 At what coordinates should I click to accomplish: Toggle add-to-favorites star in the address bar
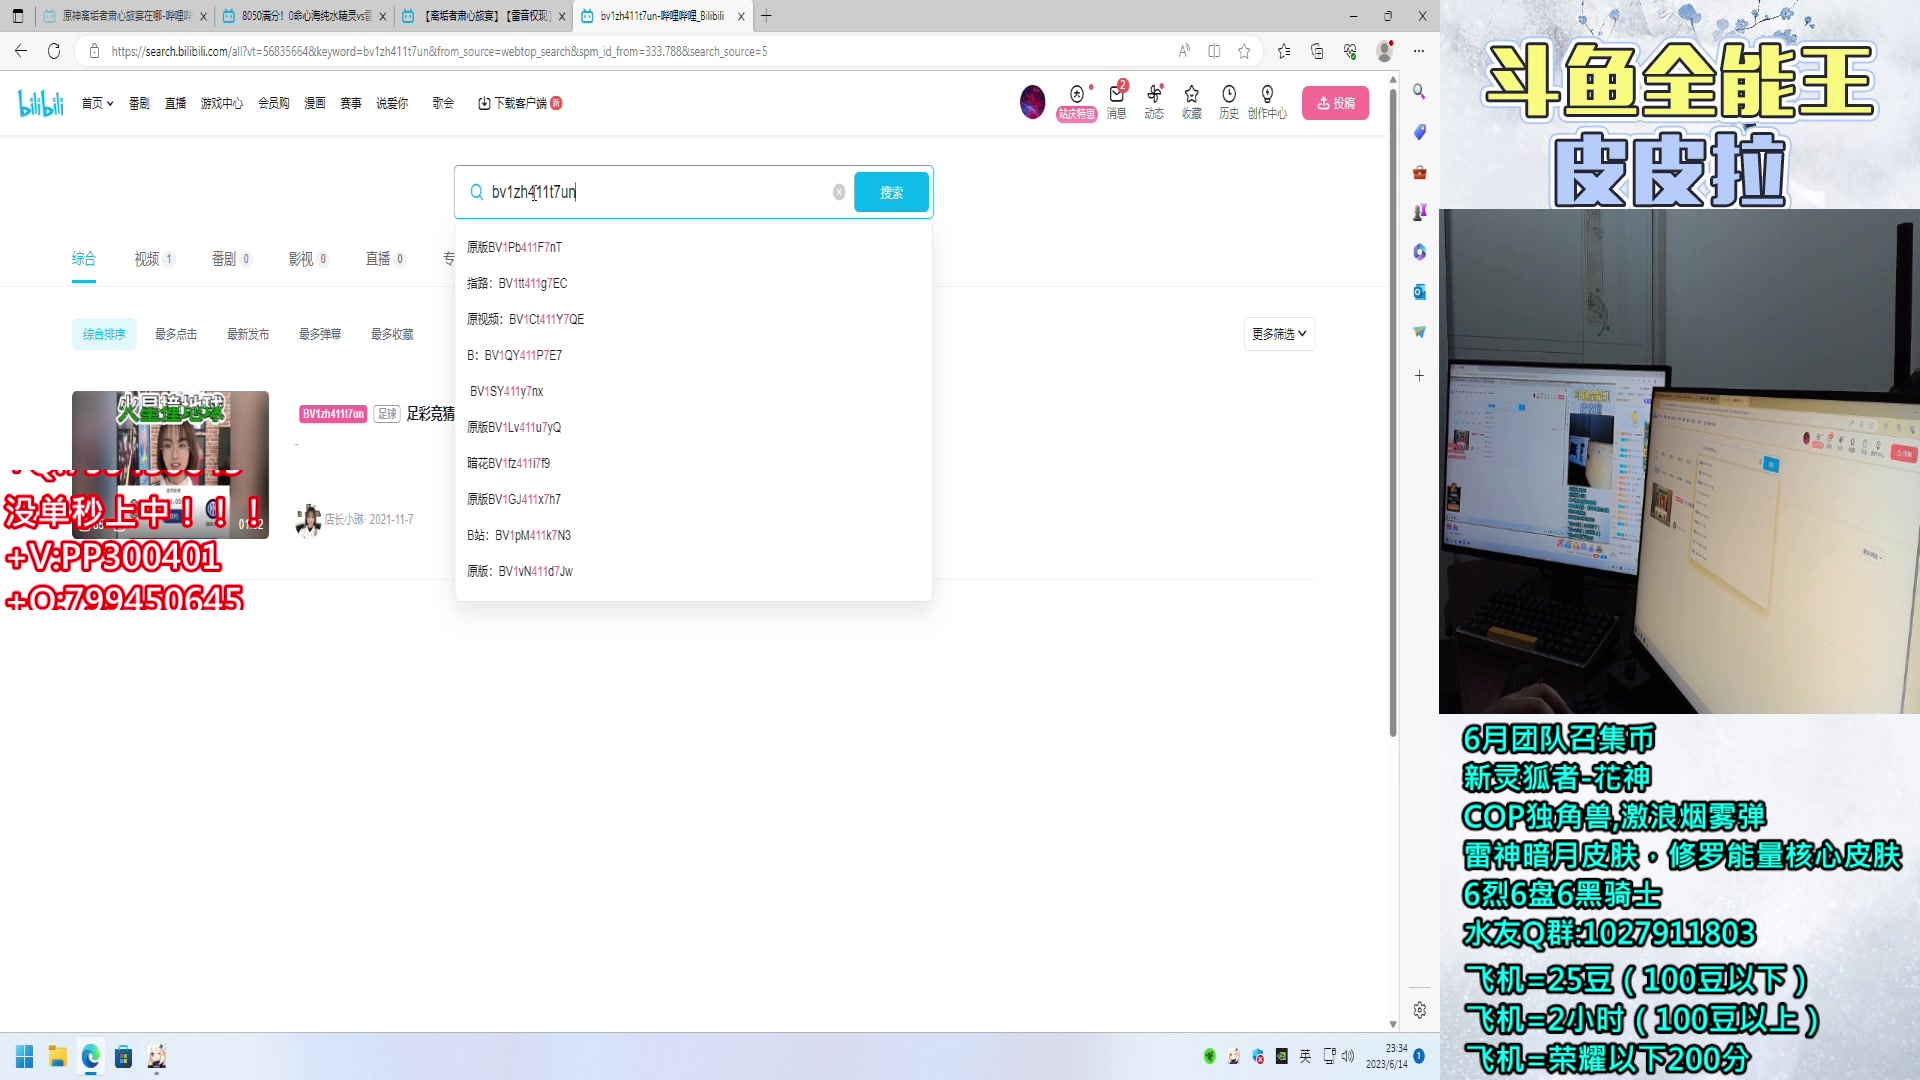click(1245, 51)
